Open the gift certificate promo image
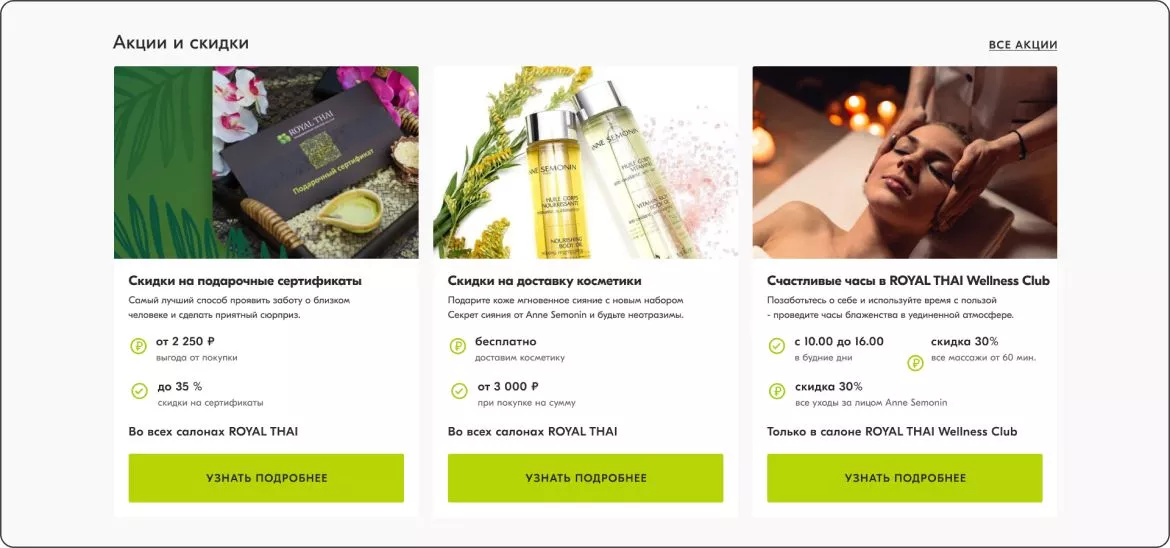 pos(266,162)
